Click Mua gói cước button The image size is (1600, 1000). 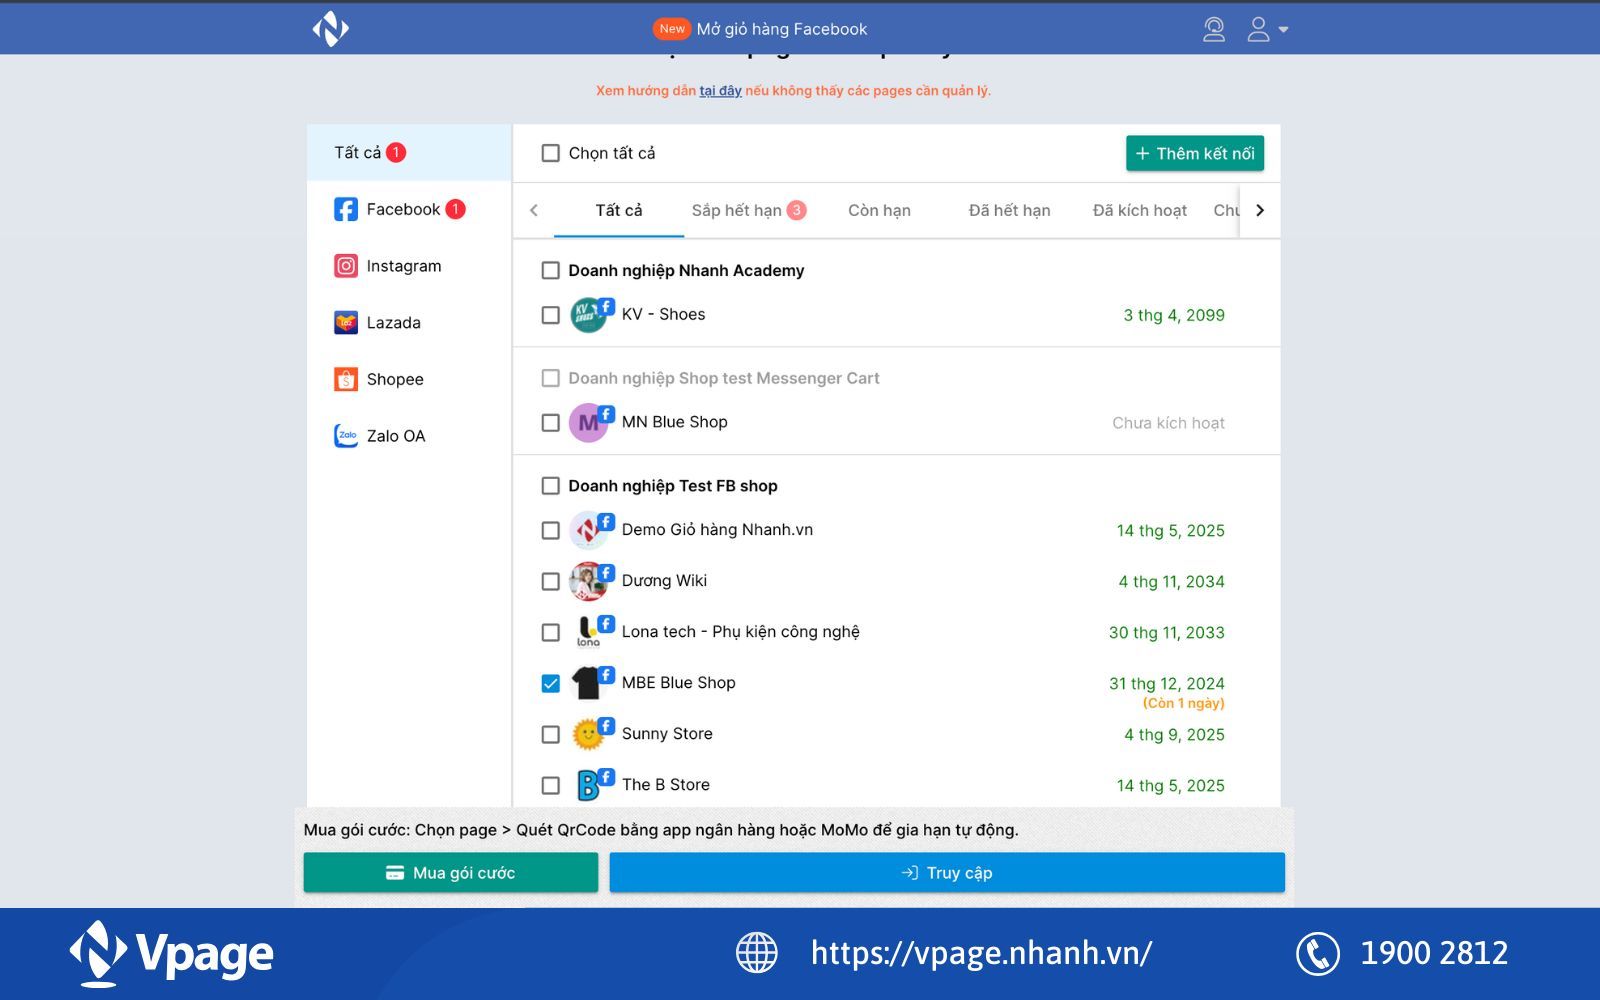pos(451,872)
